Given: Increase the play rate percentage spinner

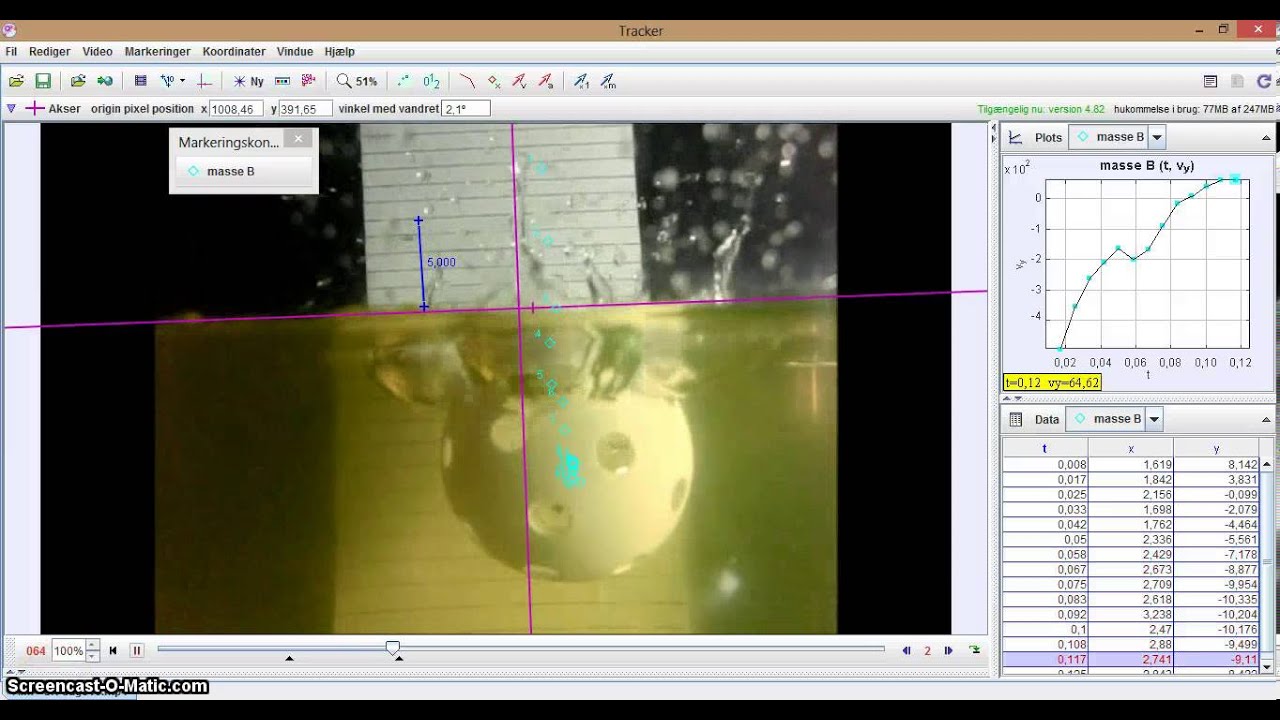Looking at the screenshot, I should 93,646.
